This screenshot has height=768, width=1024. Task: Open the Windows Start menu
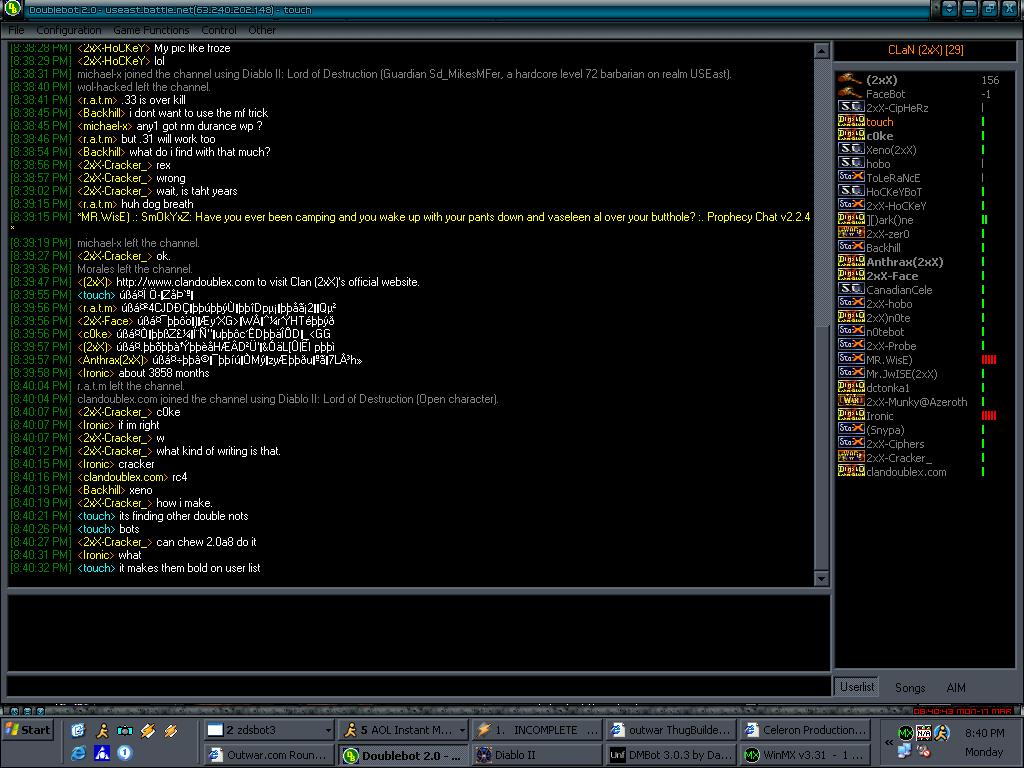[x=28, y=730]
